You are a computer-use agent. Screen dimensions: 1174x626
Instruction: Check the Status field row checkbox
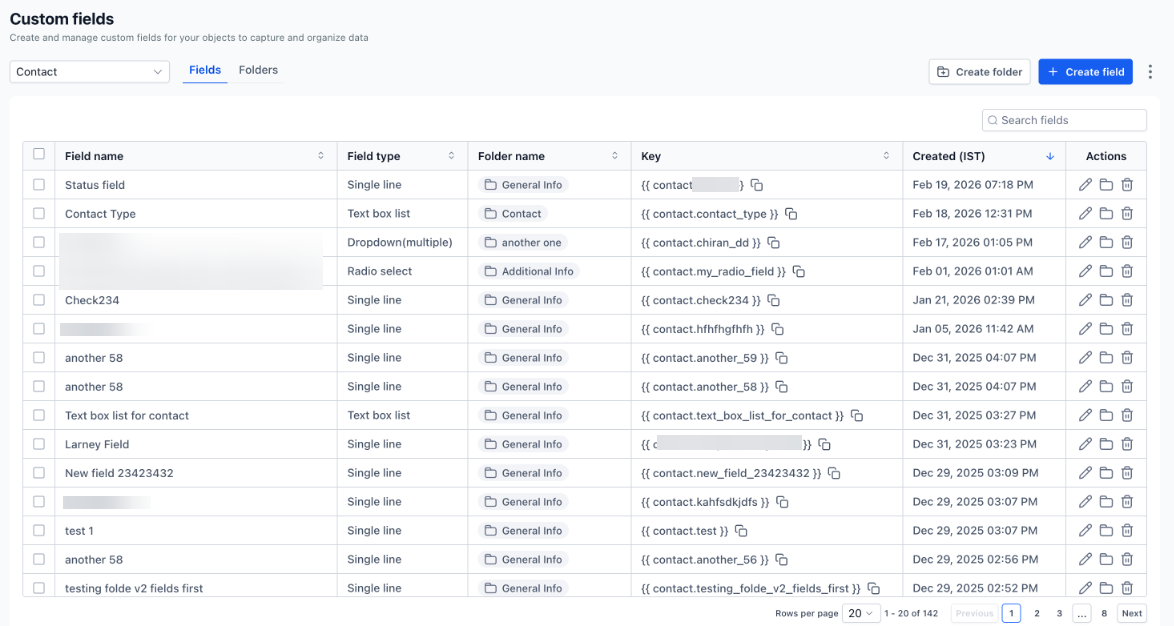click(x=39, y=185)
